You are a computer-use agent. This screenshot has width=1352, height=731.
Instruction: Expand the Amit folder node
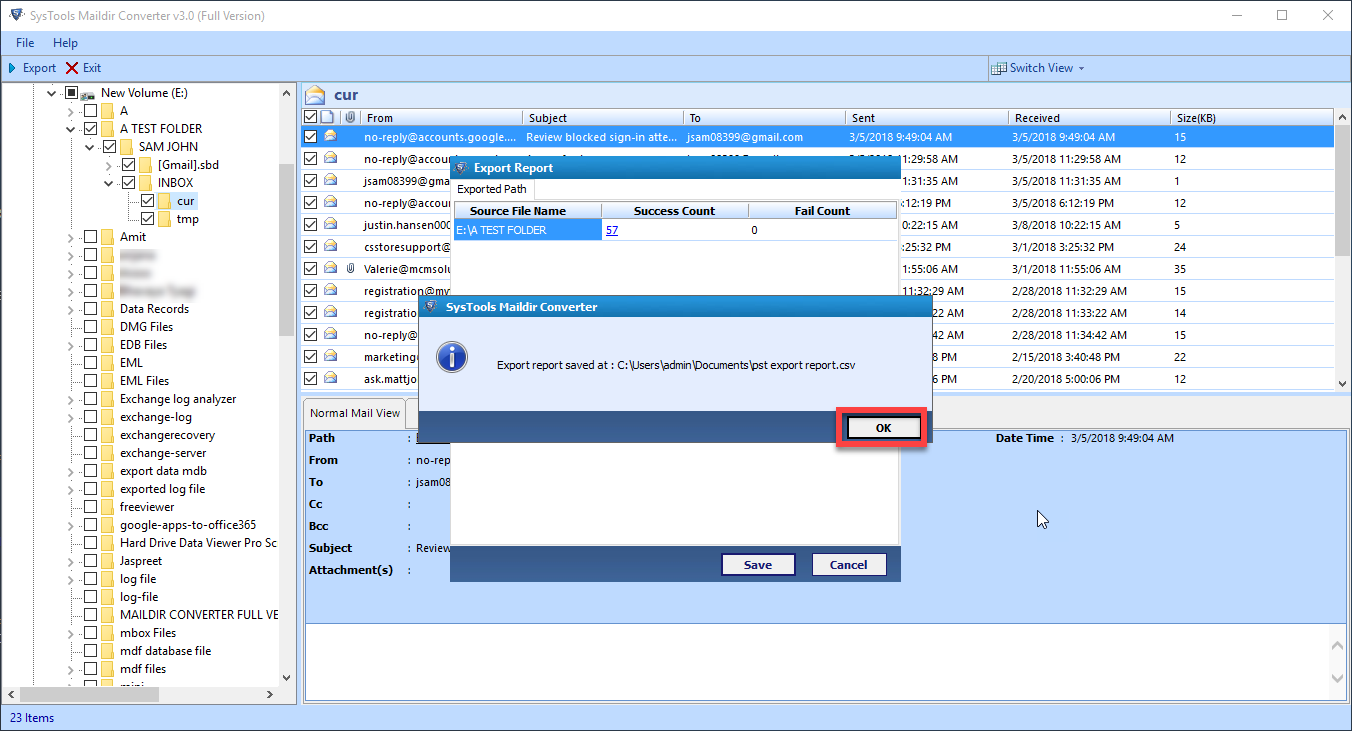coord(71,237)
